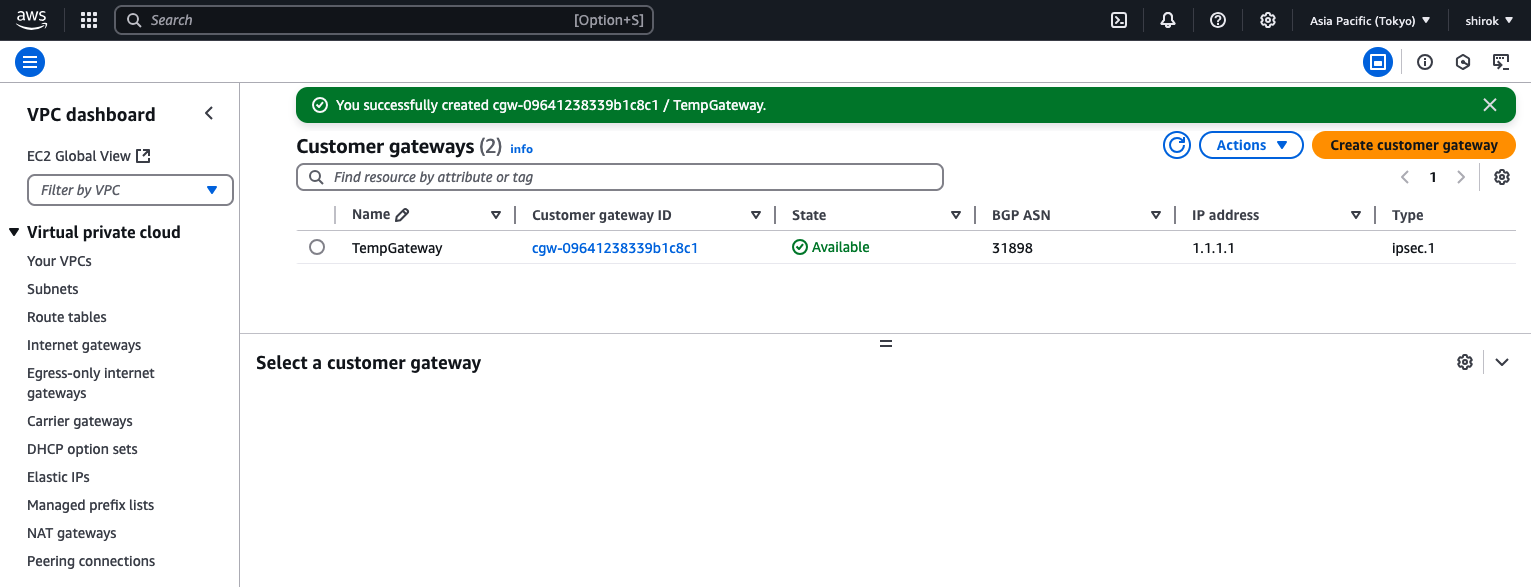The height and width of the screenshot is (587, 1531).
Task: Go to previous page arrow
Action: (x=1405, y=177)
